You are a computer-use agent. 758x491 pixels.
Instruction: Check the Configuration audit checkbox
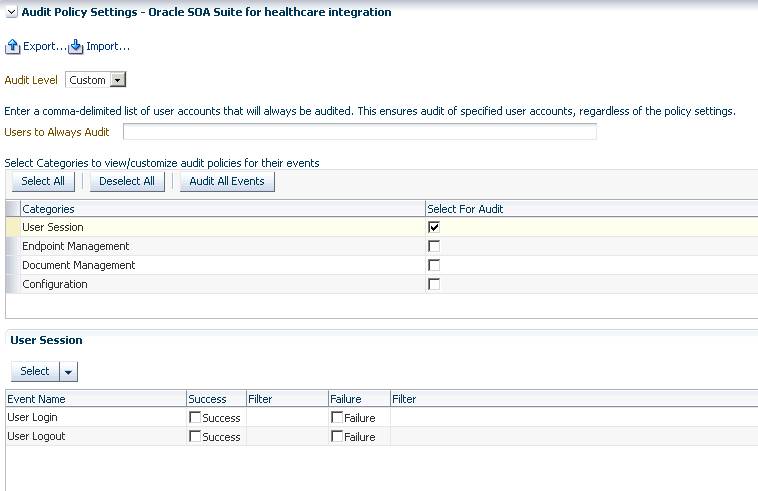434,284
